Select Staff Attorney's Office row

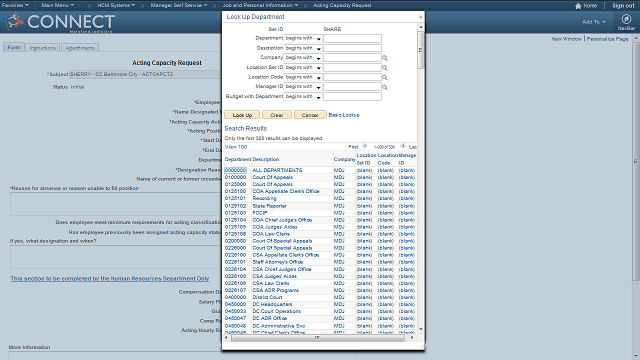[278, 262]
